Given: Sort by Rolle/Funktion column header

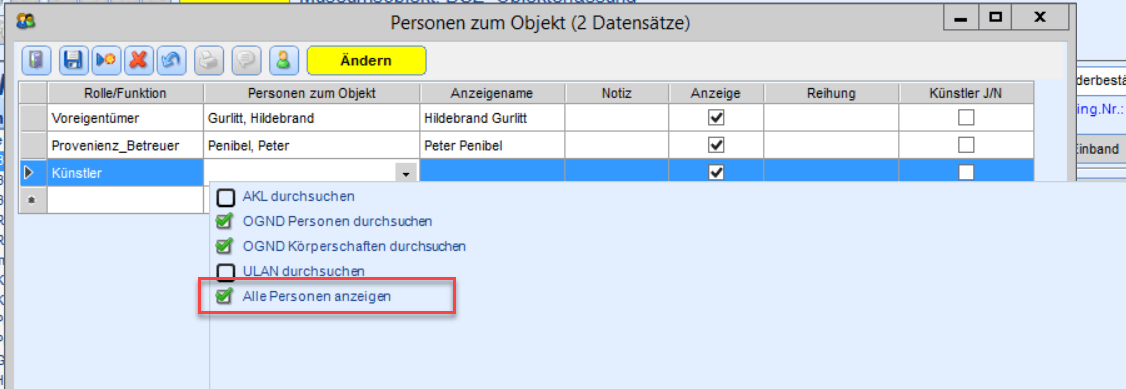Looking at the screenshot, I should click(125, 93).
